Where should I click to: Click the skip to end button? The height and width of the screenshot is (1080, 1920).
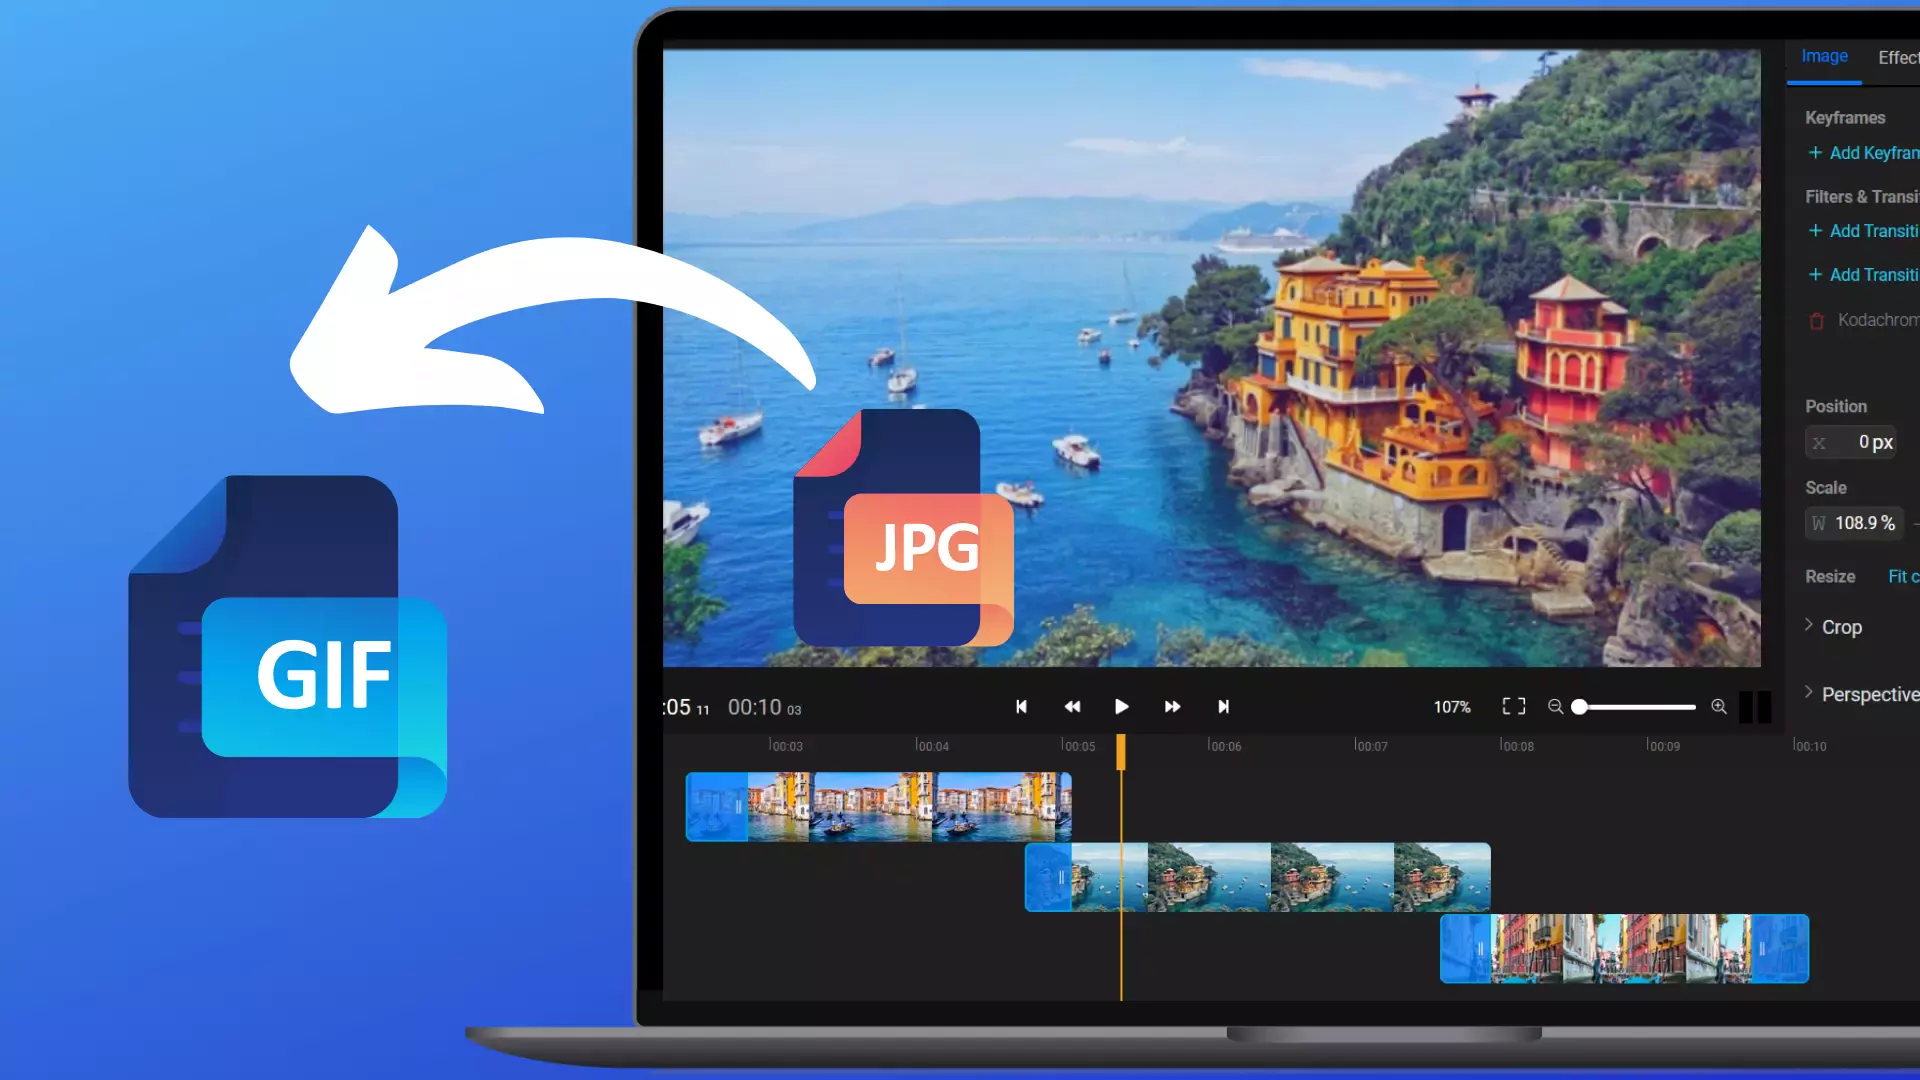point(1222,705)
